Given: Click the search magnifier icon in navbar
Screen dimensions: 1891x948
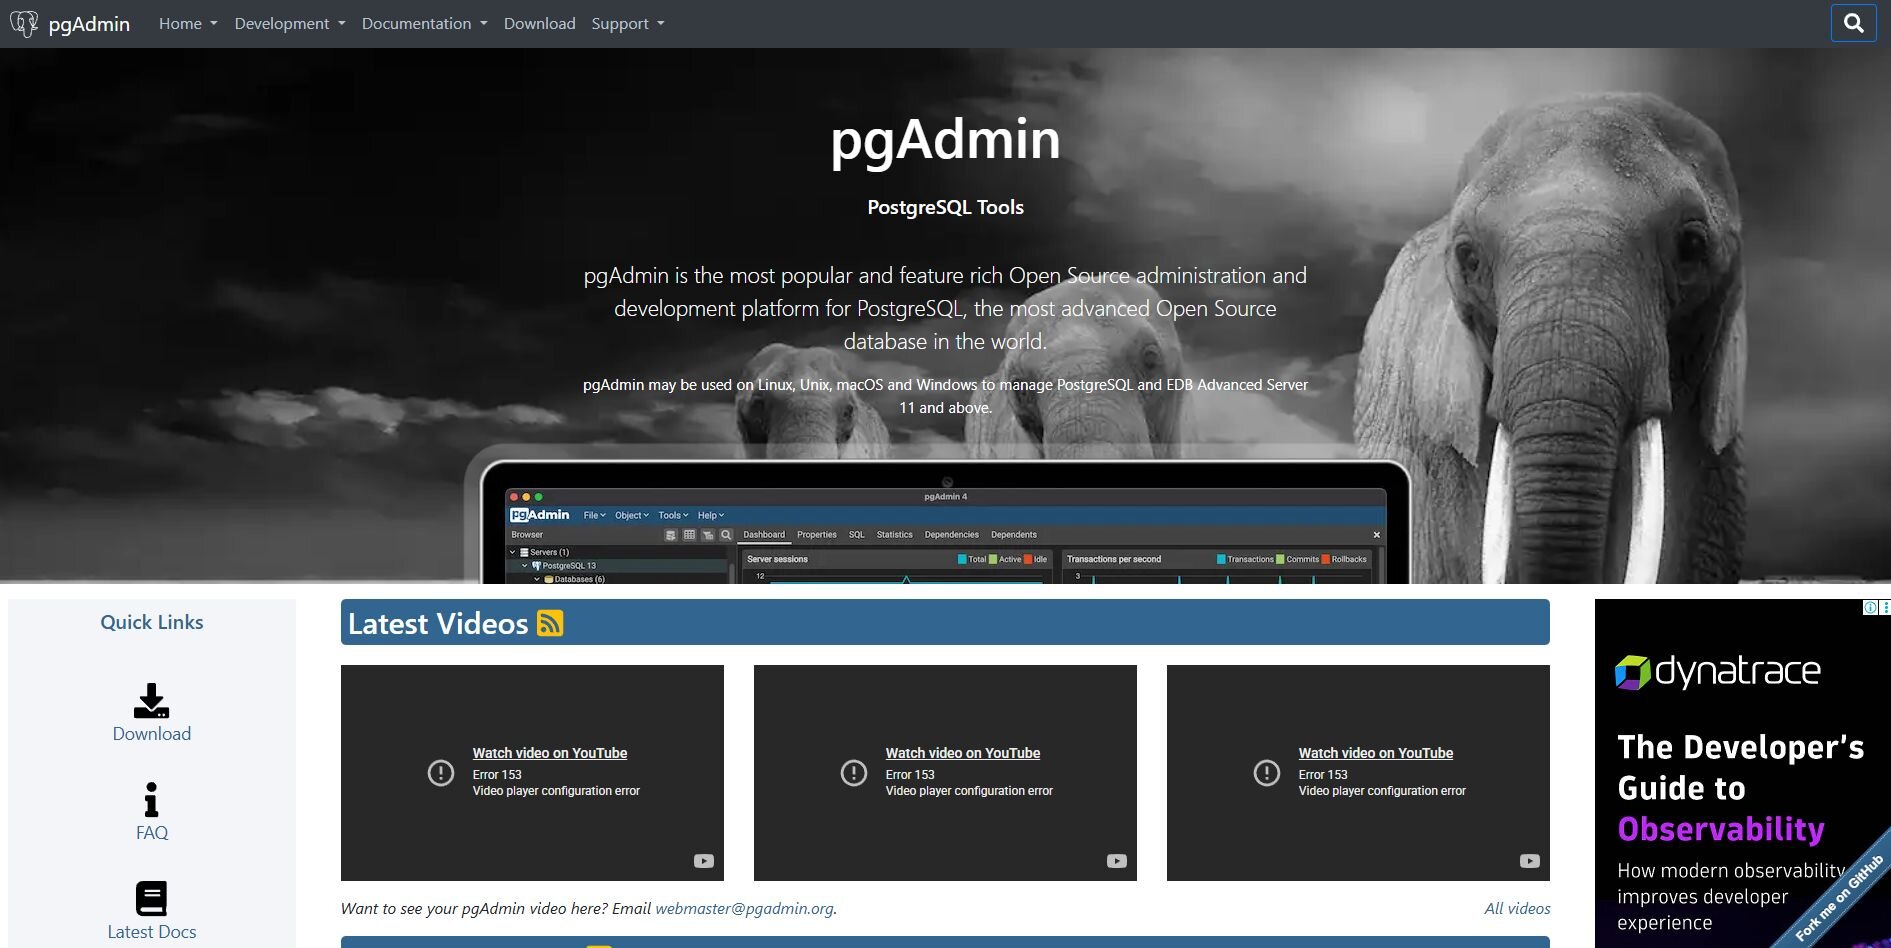Looking at the screenshot, I should pyautogui.click(x=1853, y=23).
